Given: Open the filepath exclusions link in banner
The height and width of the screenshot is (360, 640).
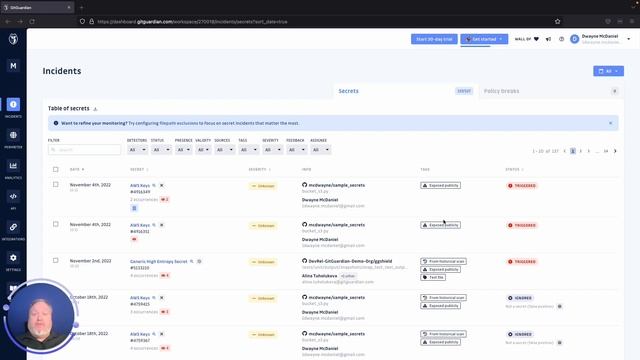Looking at the screenshot, I should pos(178,123).
